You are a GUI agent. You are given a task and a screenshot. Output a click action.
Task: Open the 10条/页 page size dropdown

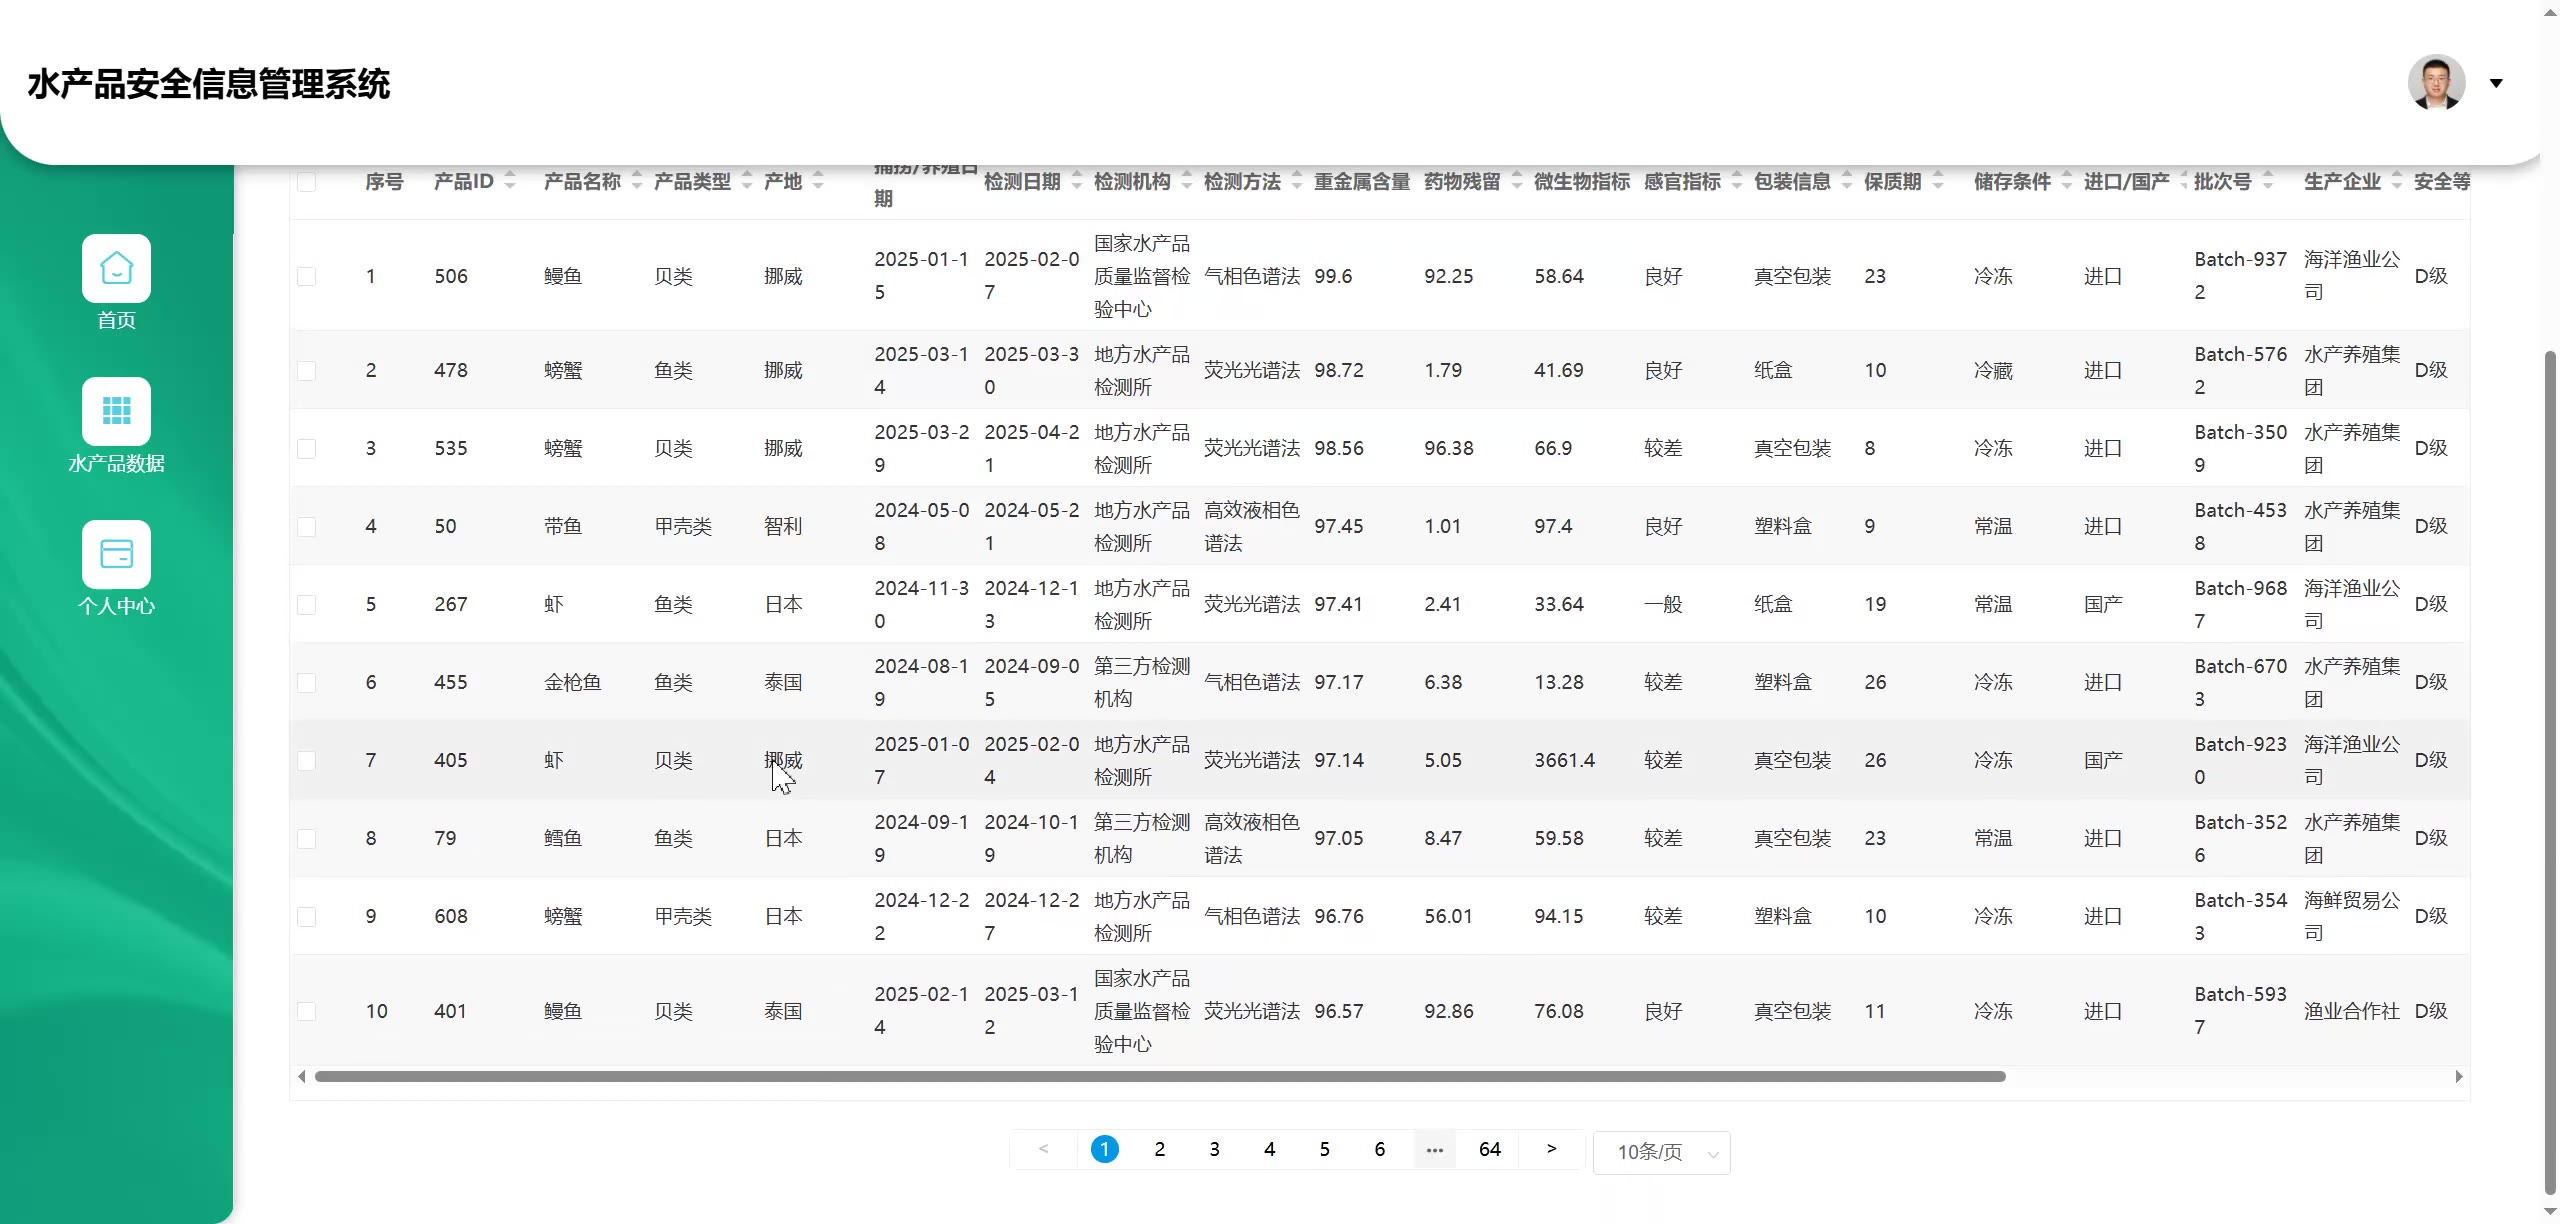pos(1661,1152)
